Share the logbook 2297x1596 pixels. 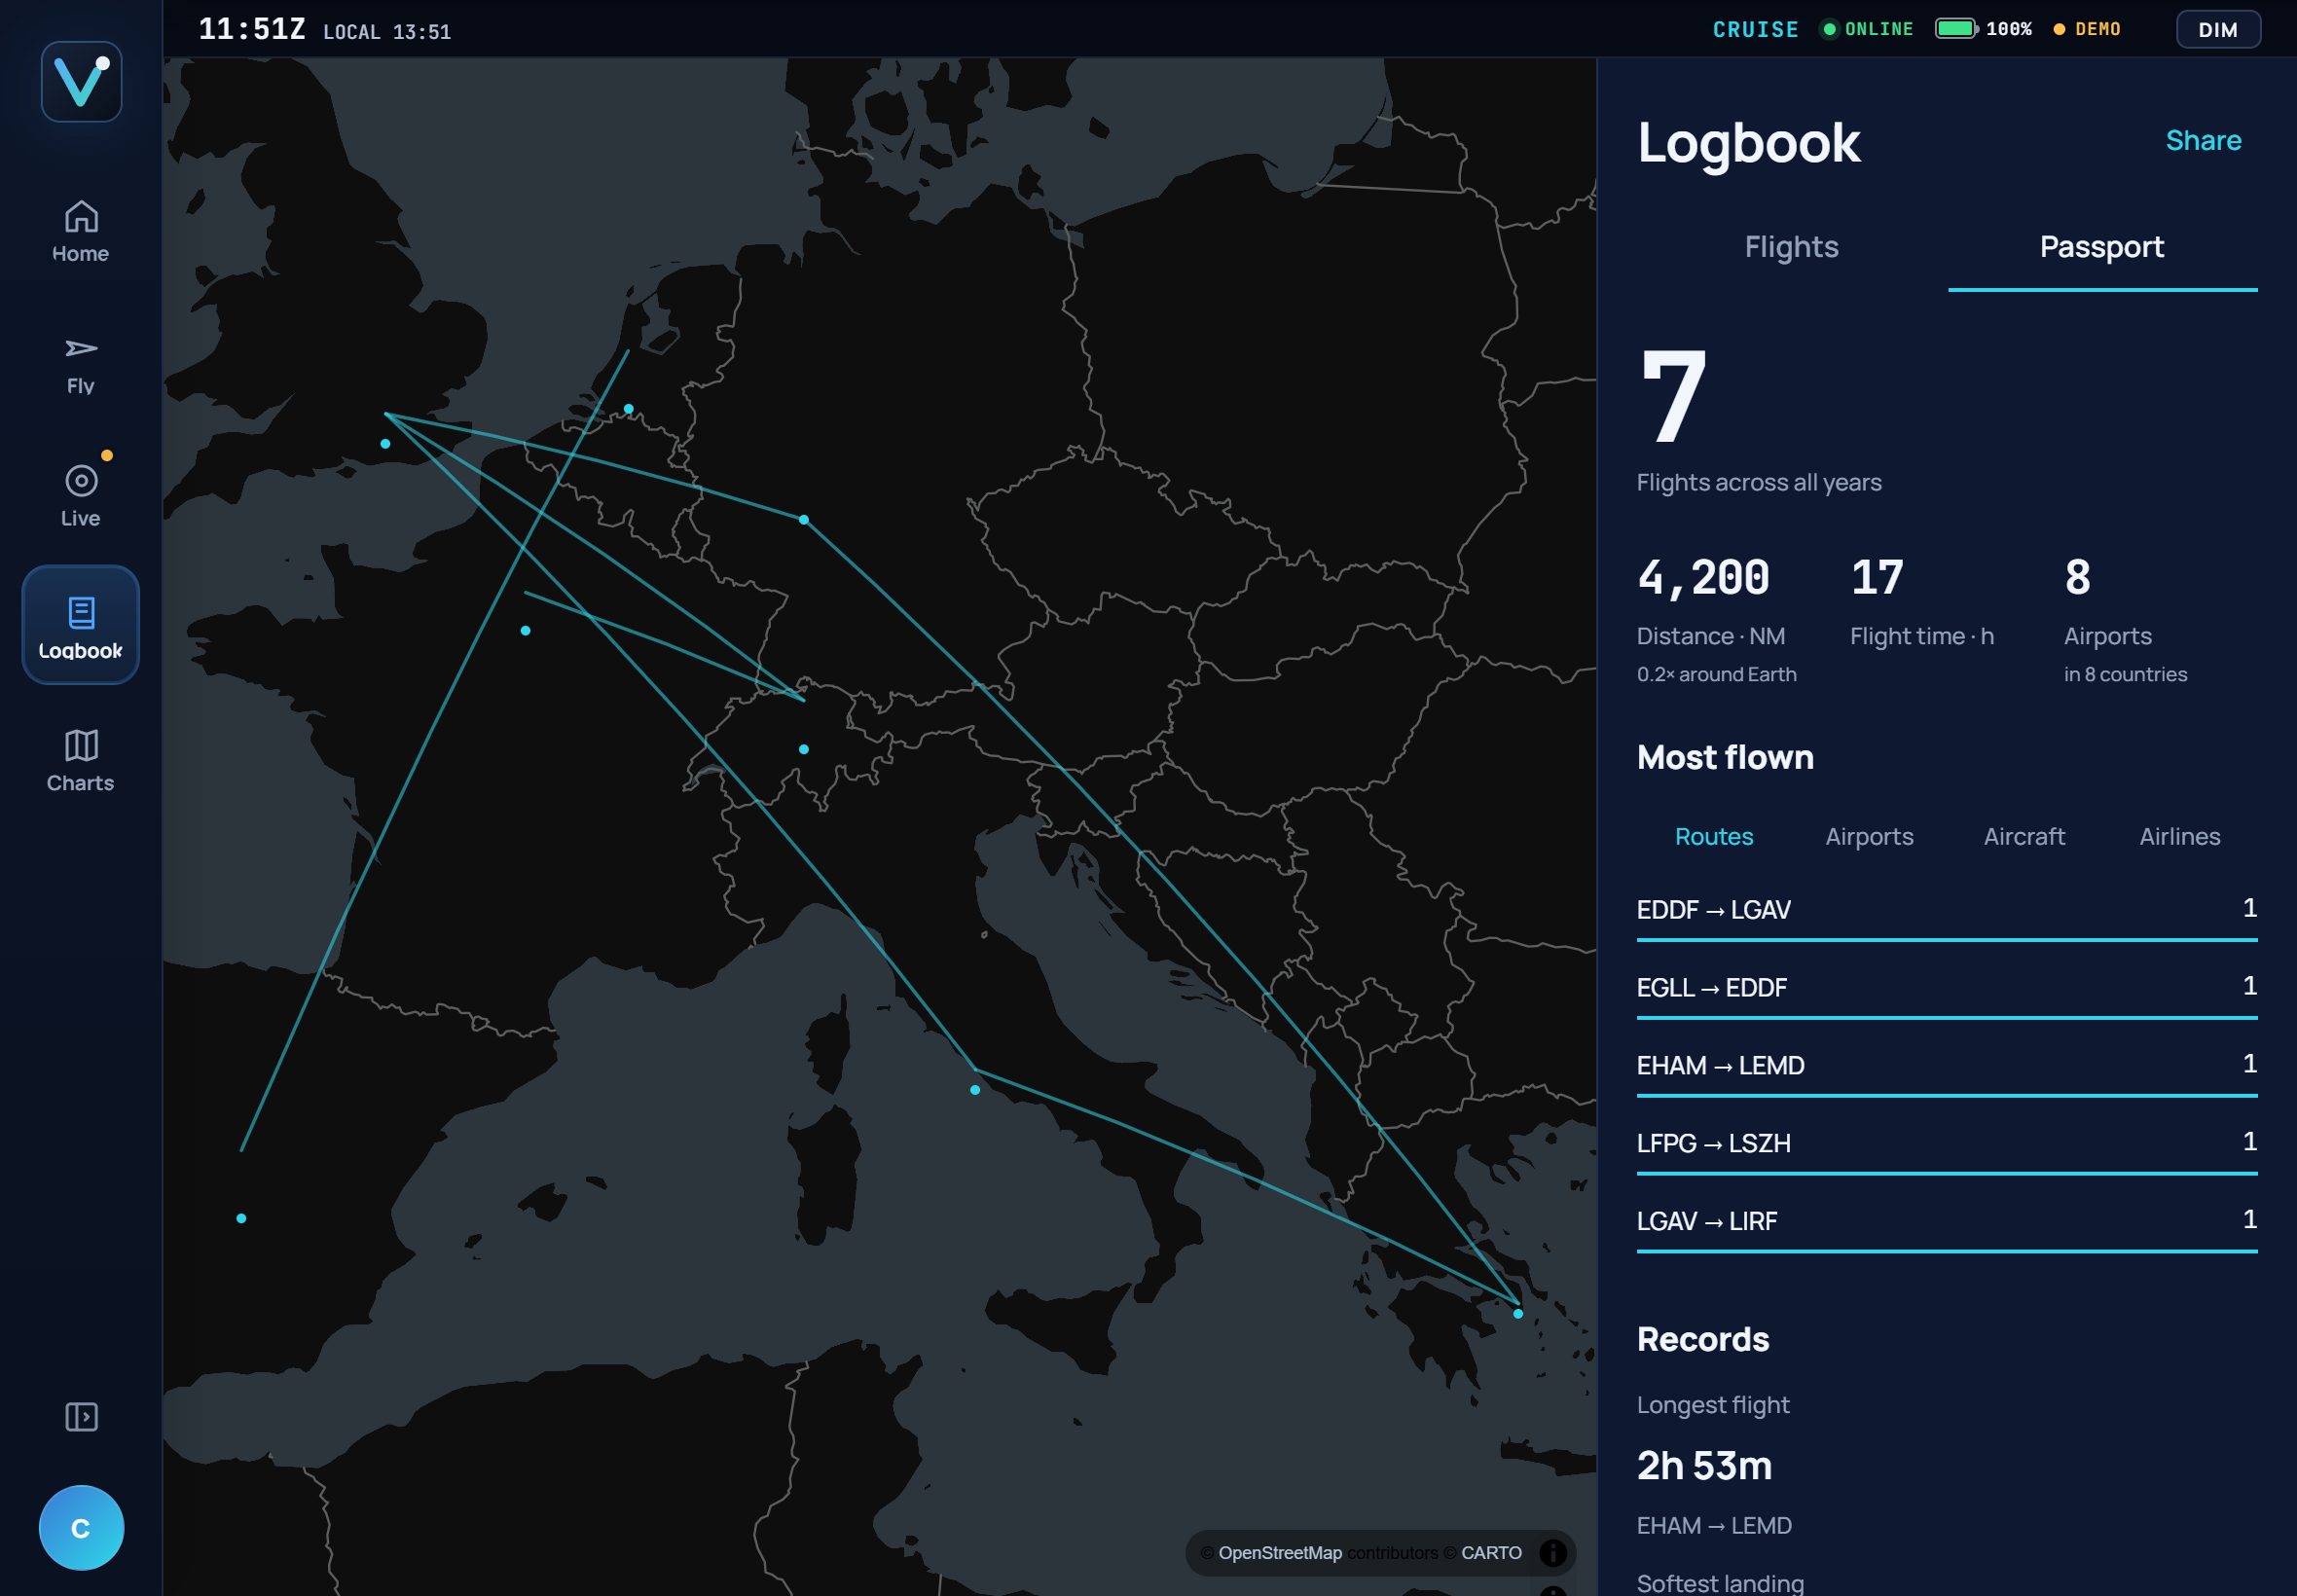tap(2203, 141)
